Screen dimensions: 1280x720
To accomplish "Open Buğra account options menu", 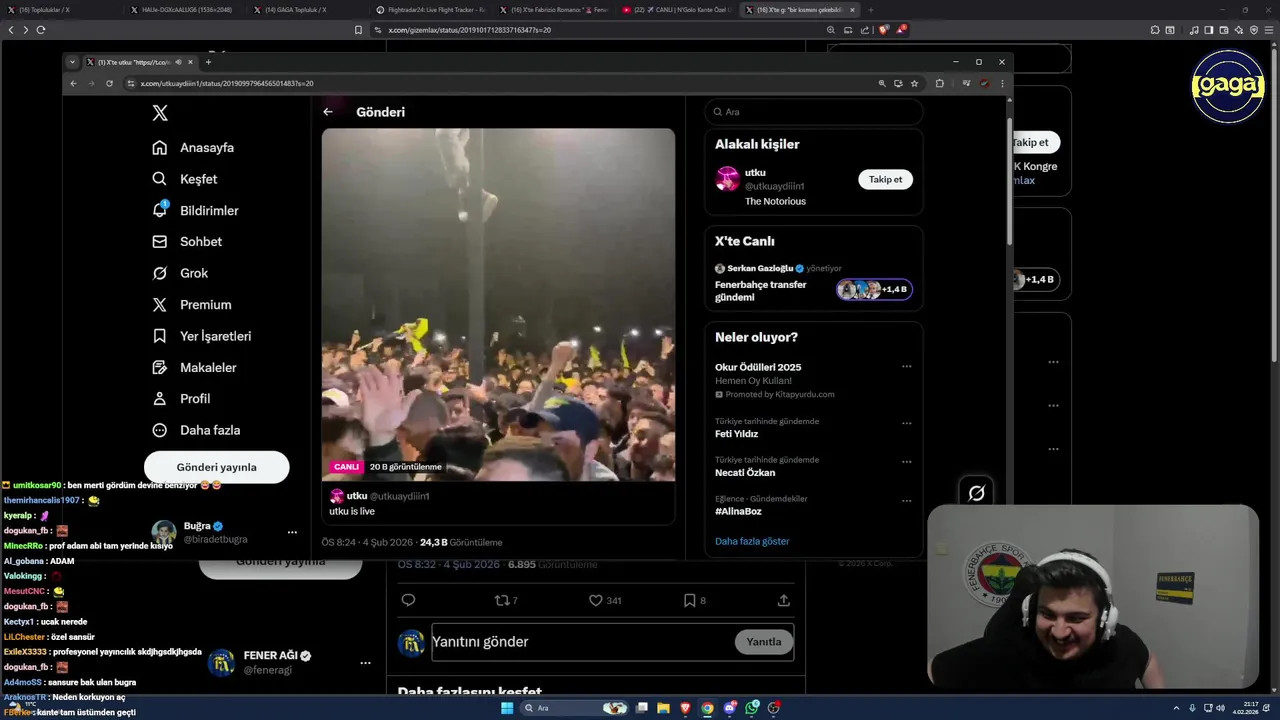I will click(x=292, y=532).
